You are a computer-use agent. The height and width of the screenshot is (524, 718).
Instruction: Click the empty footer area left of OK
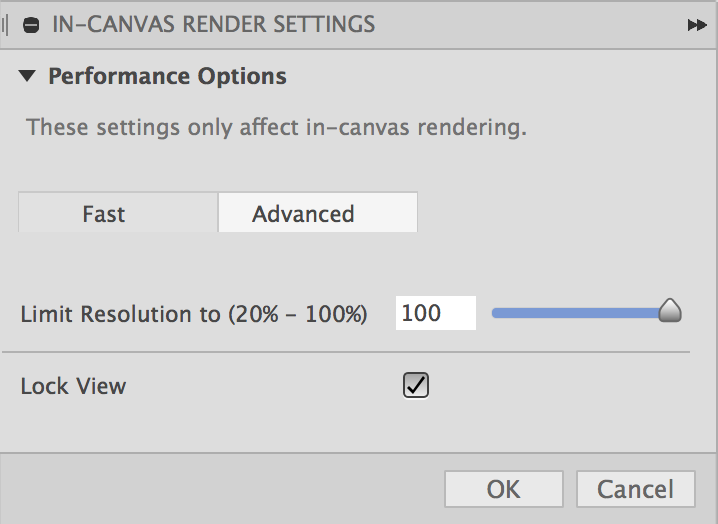pyautogui.click(x=220, y=489)
